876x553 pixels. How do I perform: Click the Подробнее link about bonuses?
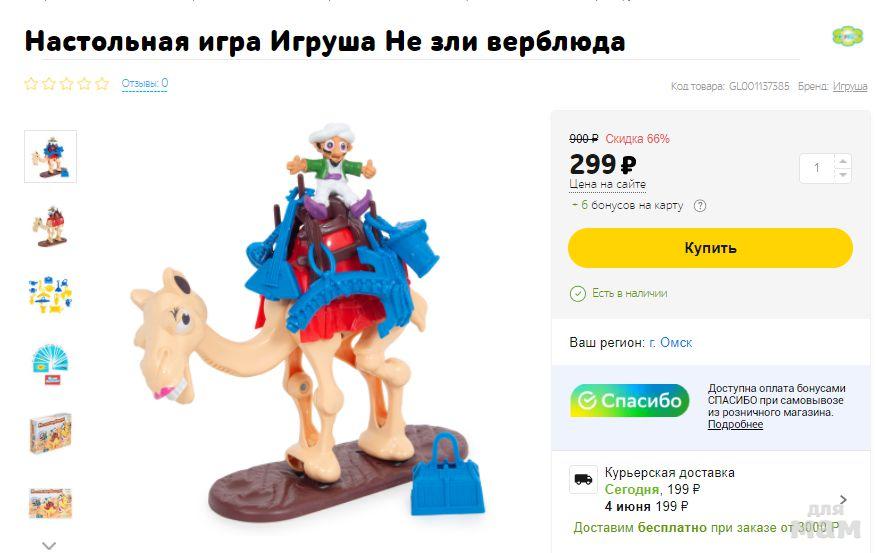click(735, 425)
